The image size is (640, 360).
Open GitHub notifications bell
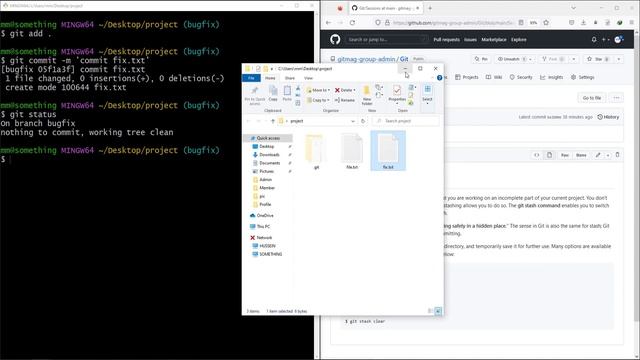[x=594, y=40]
